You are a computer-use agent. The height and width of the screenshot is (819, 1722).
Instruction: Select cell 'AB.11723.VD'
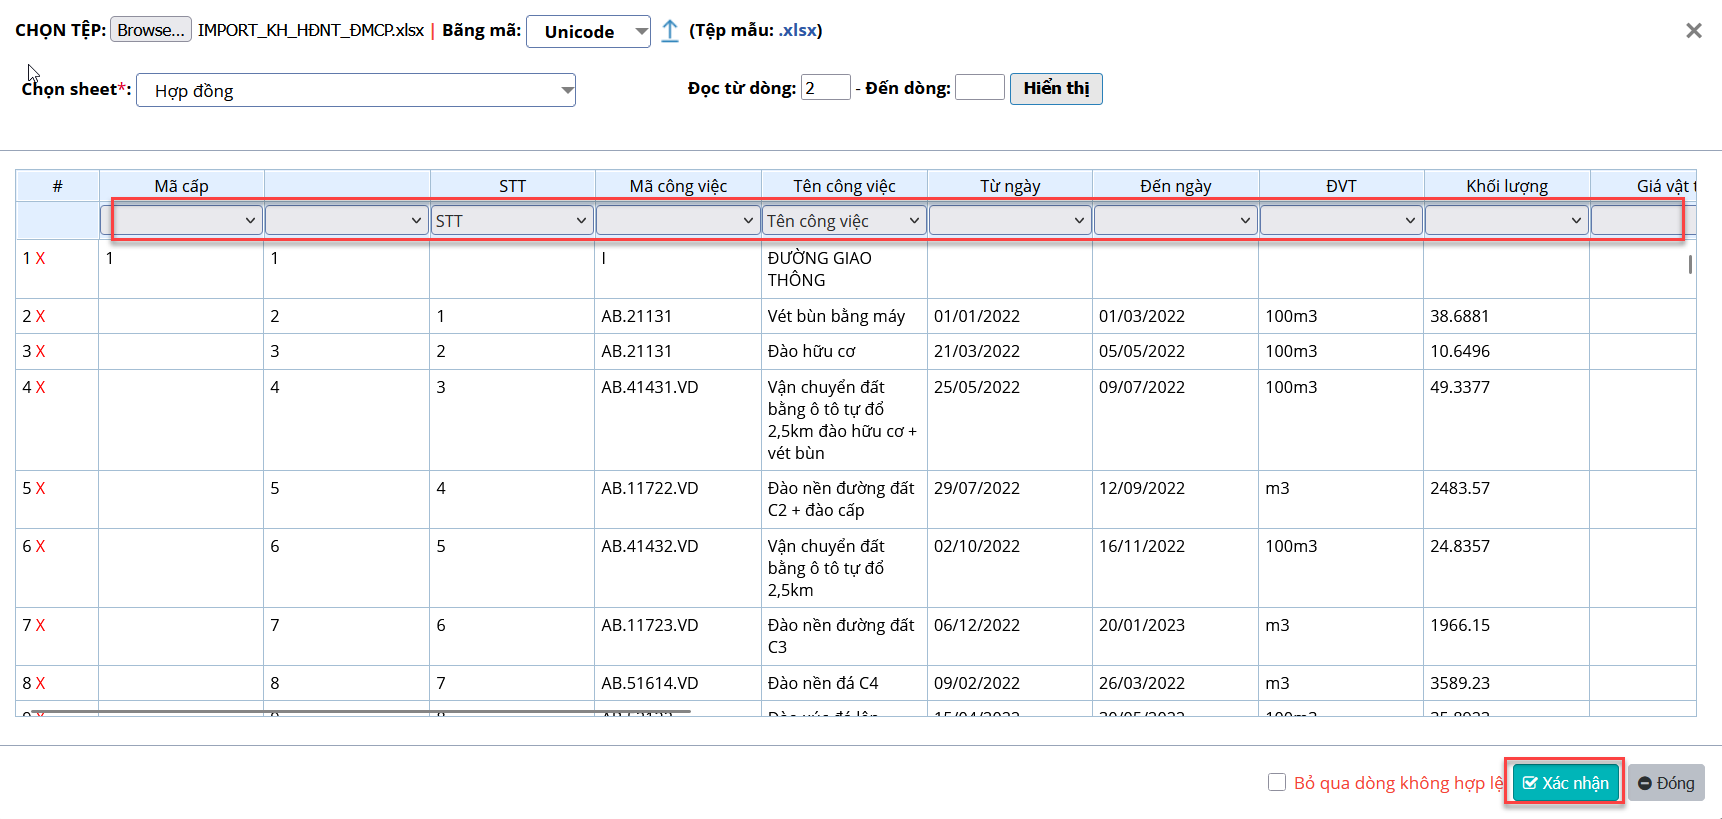pyautogui.click(x=678, y=636)
